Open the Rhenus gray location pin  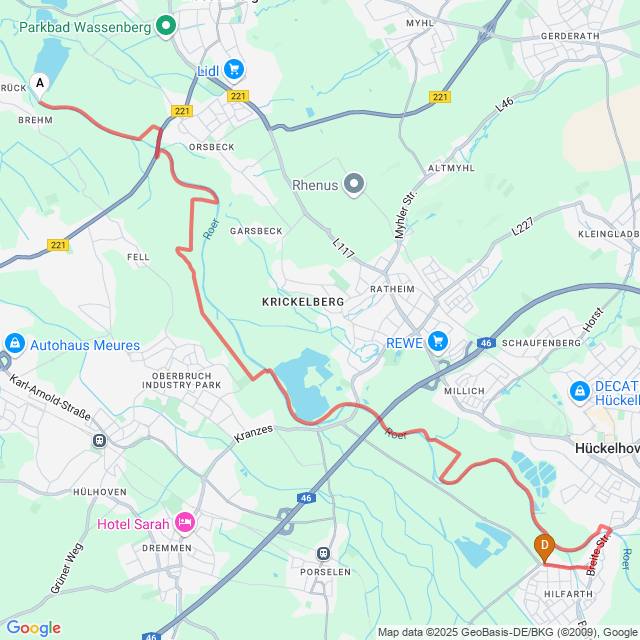tap(354, 184)
